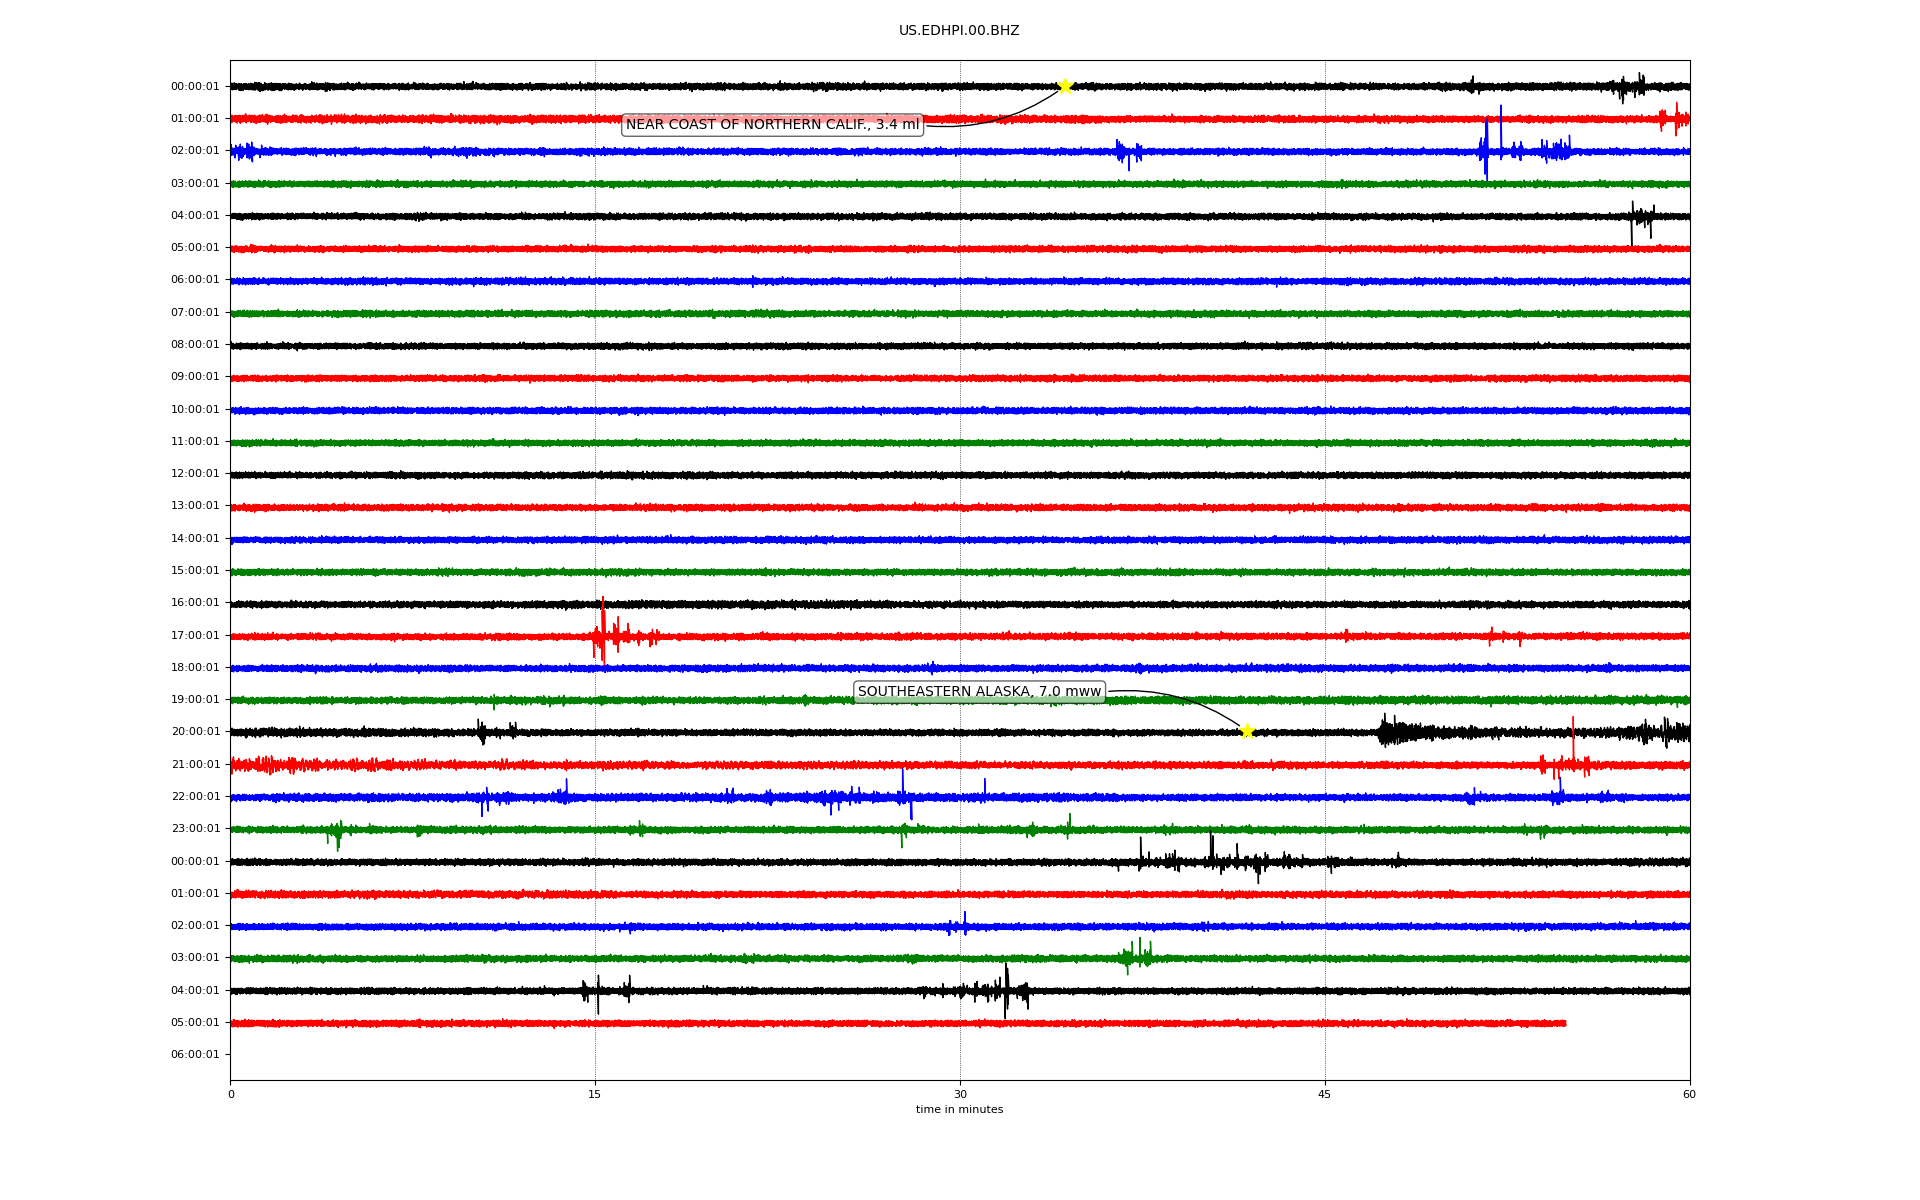Click the US.EDHPI.00.BHZ plot title
Image resolution: width=1920 pixels, height=1200 pixels.
click(959, 31)
